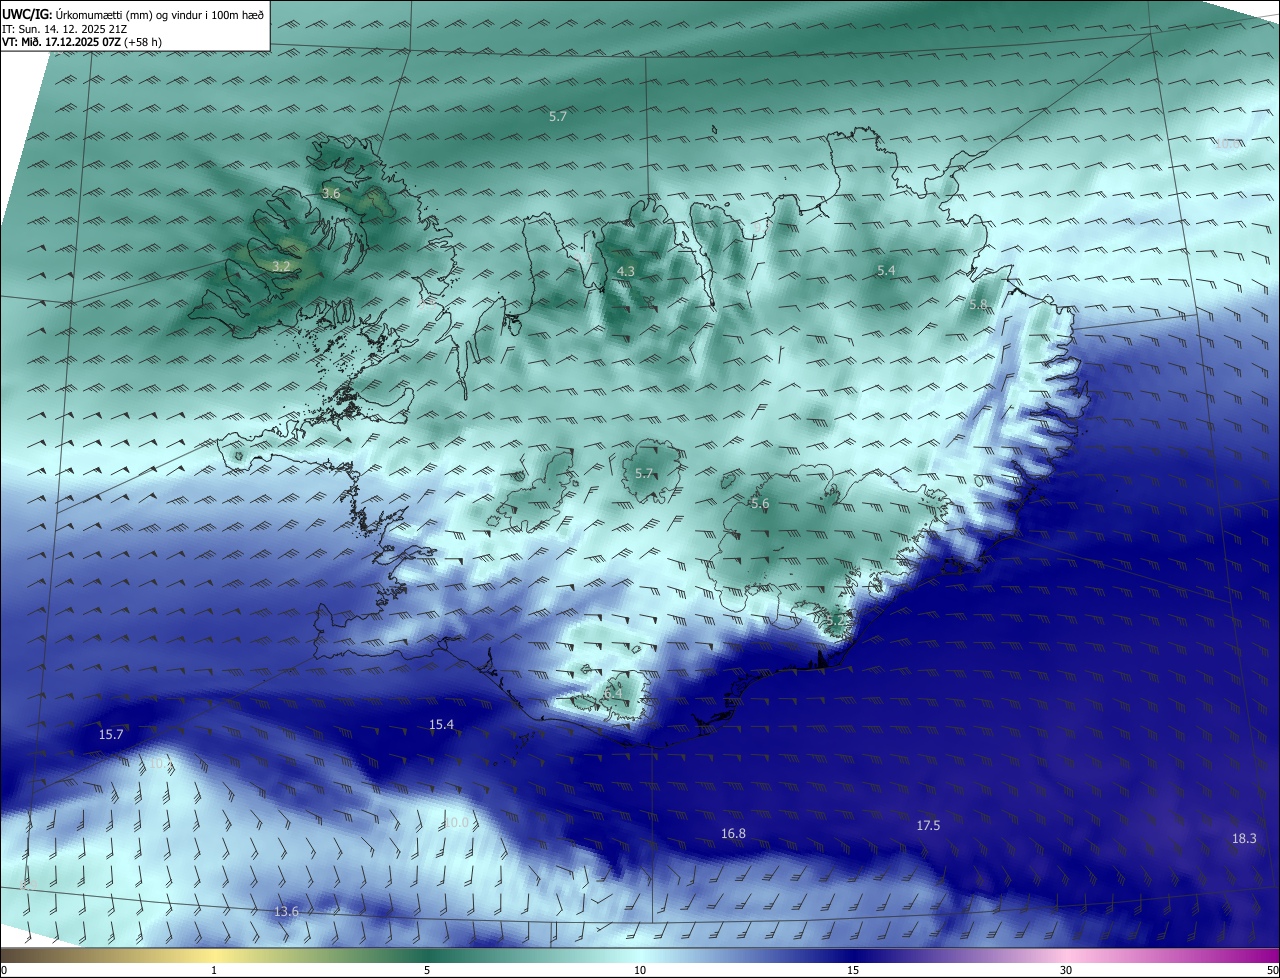Viewport: 1280px width, 978px height.
Task: Click the 15.7 value over the sea
Action: pos(111,735)
